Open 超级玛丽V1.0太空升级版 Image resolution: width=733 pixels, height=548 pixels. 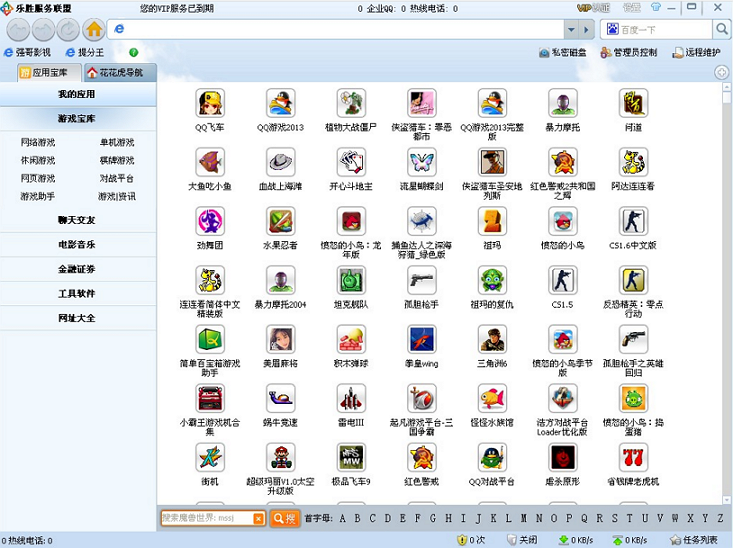click(x=280, y=457)
